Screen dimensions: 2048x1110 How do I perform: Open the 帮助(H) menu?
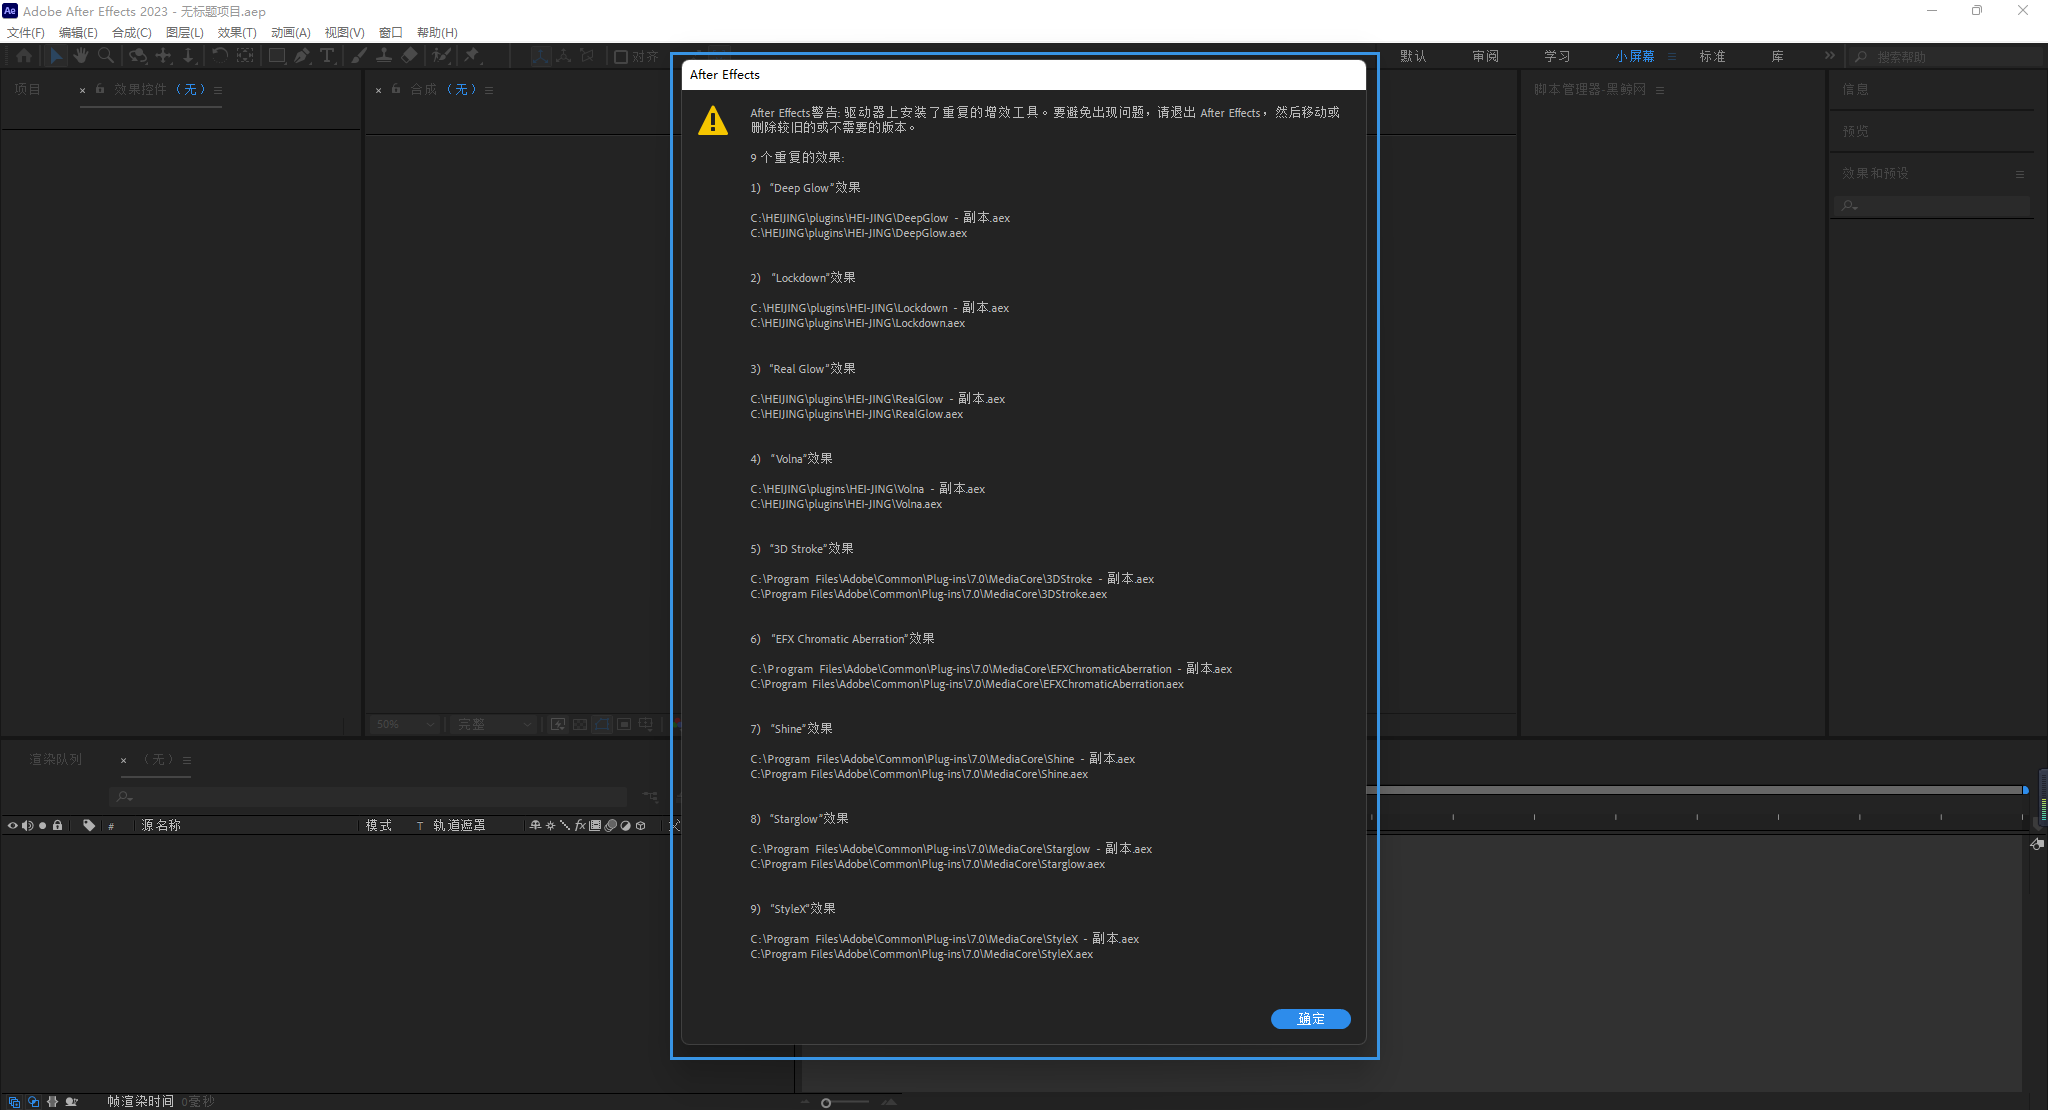pyautogui.click(x=437, y=33)
